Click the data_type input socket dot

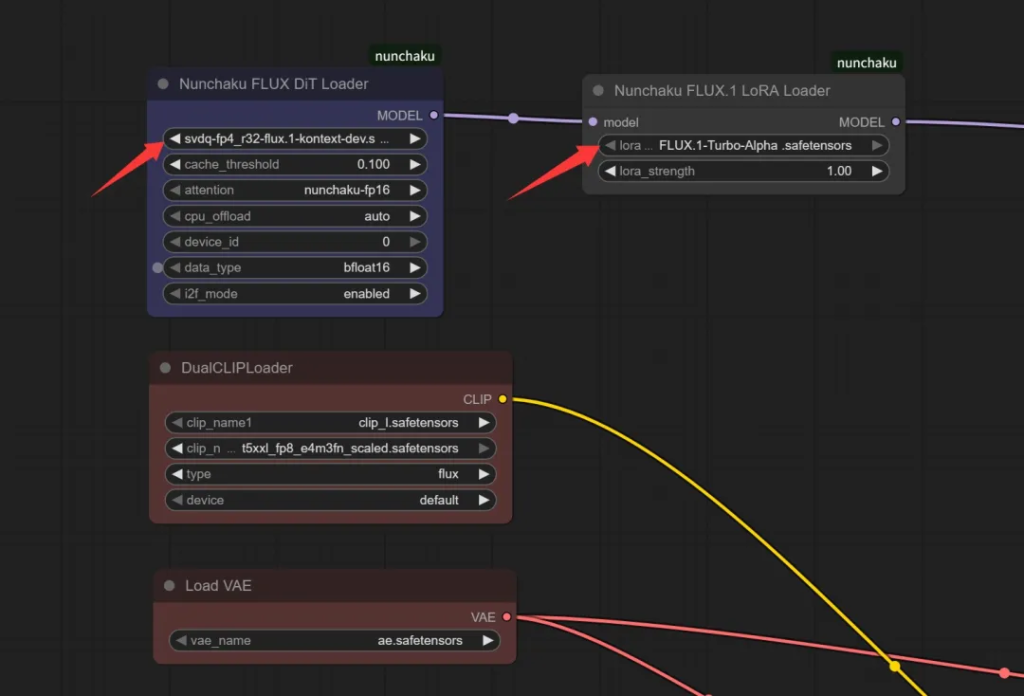(157, 268)
